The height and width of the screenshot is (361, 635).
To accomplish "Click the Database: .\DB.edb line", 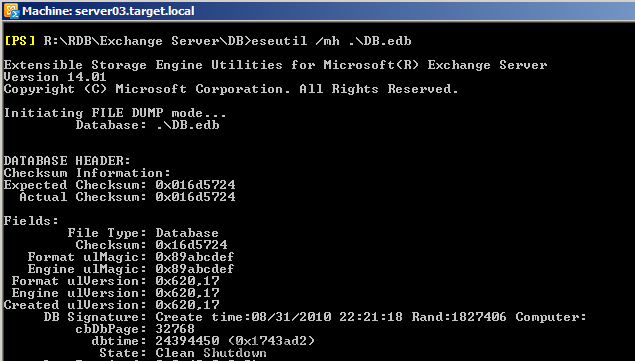I will pos(147,125).
